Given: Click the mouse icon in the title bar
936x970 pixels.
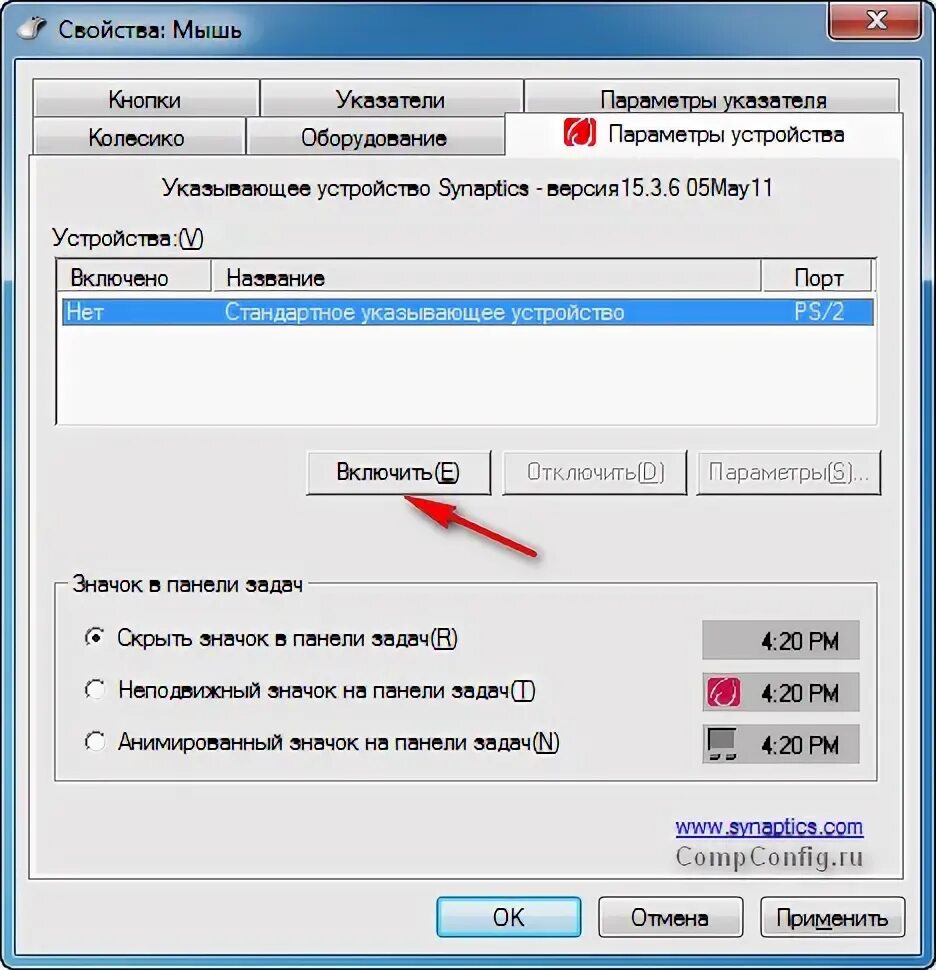Looking at the screenshot, I should pyautogui.click(x=32, y=29).
